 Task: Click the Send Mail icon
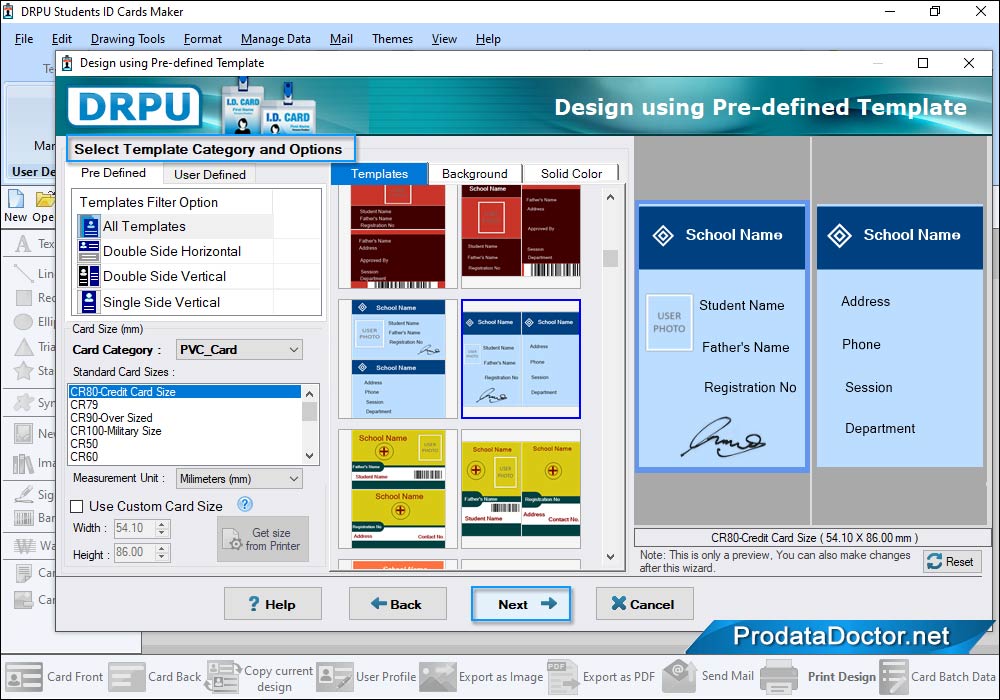[680, 676]
